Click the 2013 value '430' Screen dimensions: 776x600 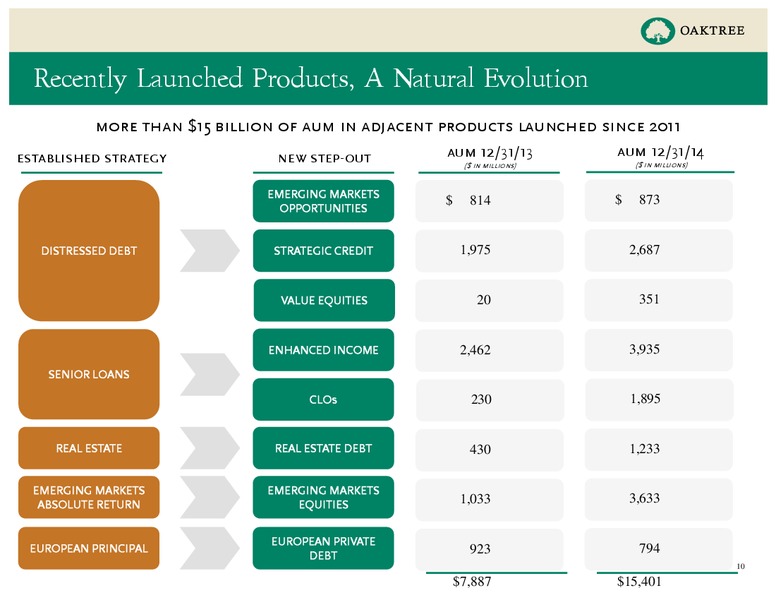[x=480, y=449]
